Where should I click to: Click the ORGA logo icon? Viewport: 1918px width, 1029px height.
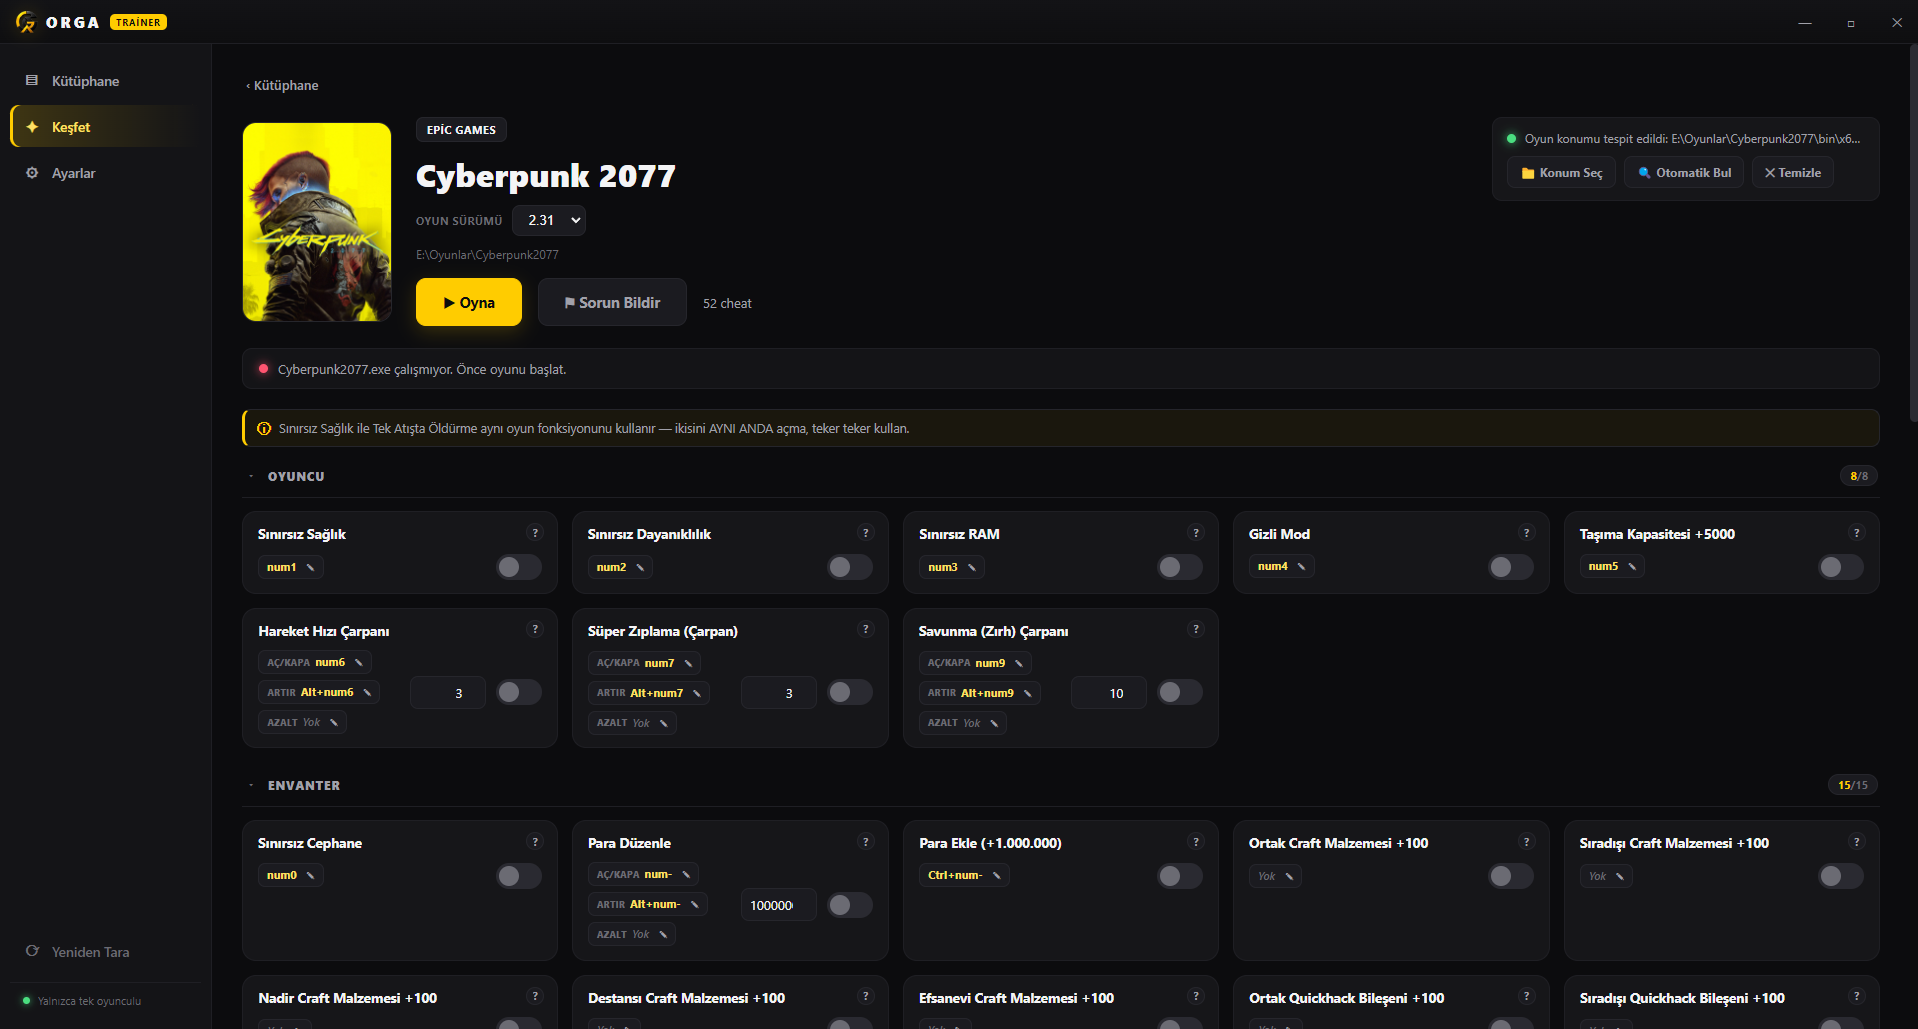click(26, 21)
